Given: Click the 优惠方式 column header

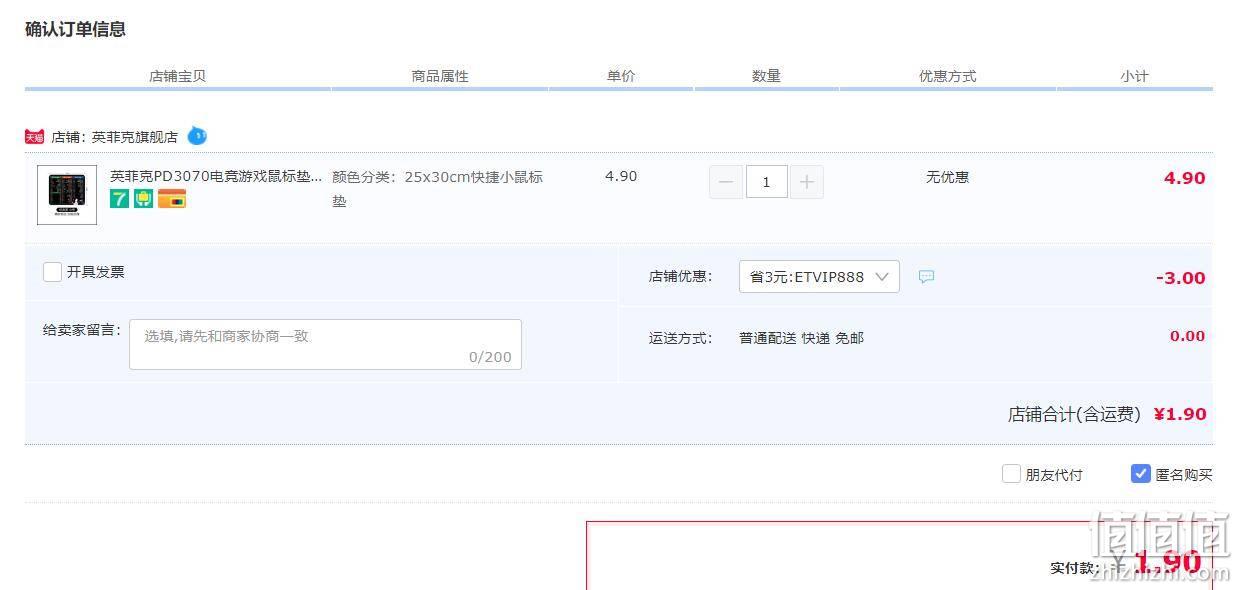Looking at the screenshot, I should [948, 76].
